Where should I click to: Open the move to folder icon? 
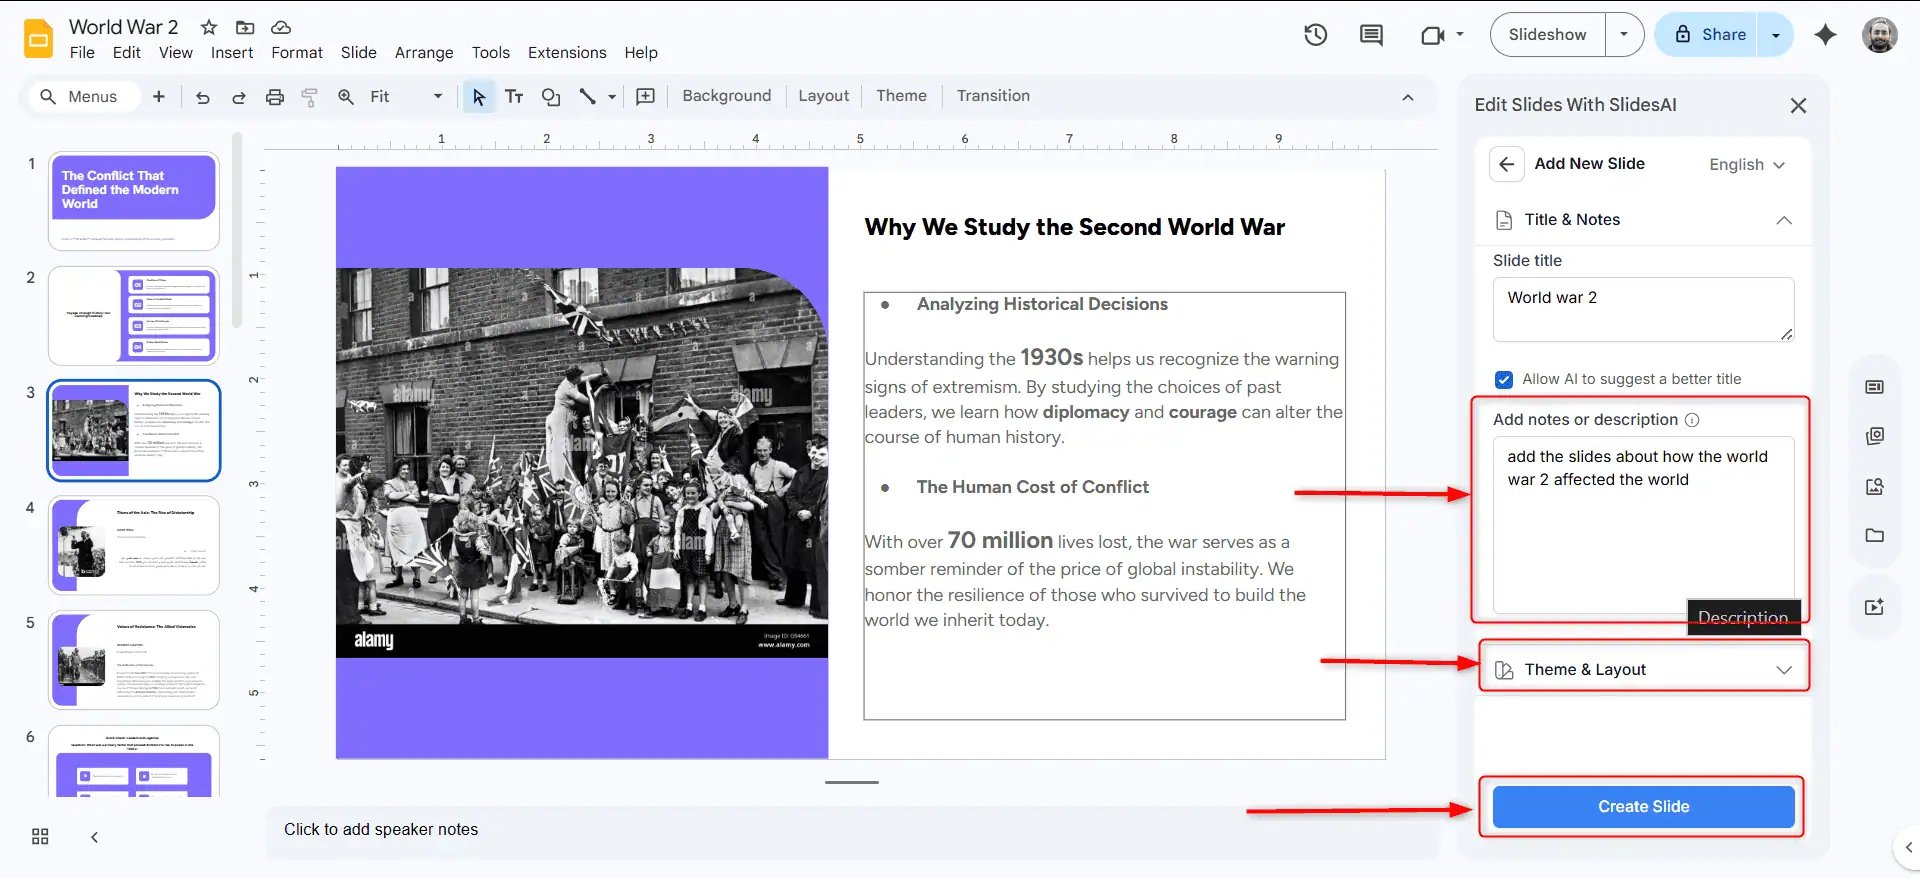pyautogui.click(x=245, y=27)
